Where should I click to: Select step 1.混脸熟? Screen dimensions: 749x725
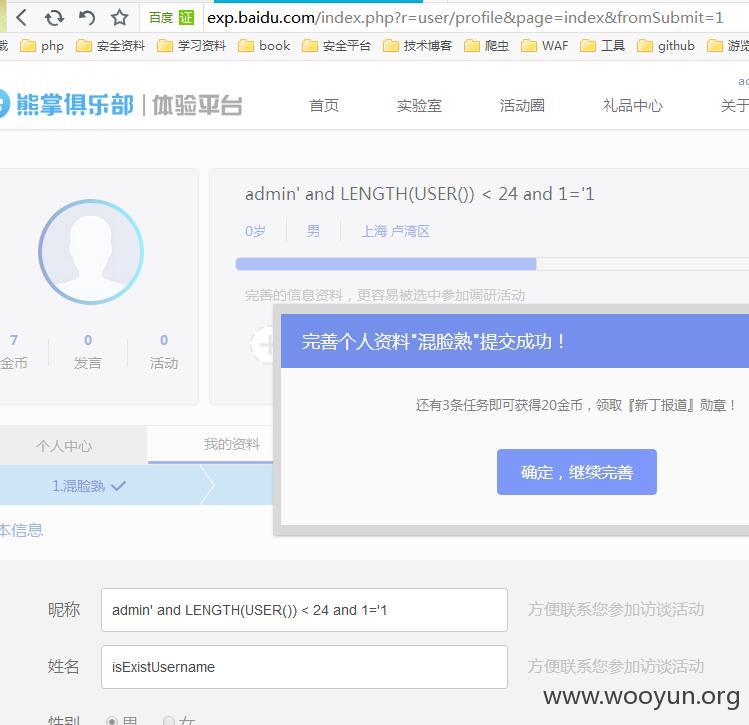click(89, 486)
